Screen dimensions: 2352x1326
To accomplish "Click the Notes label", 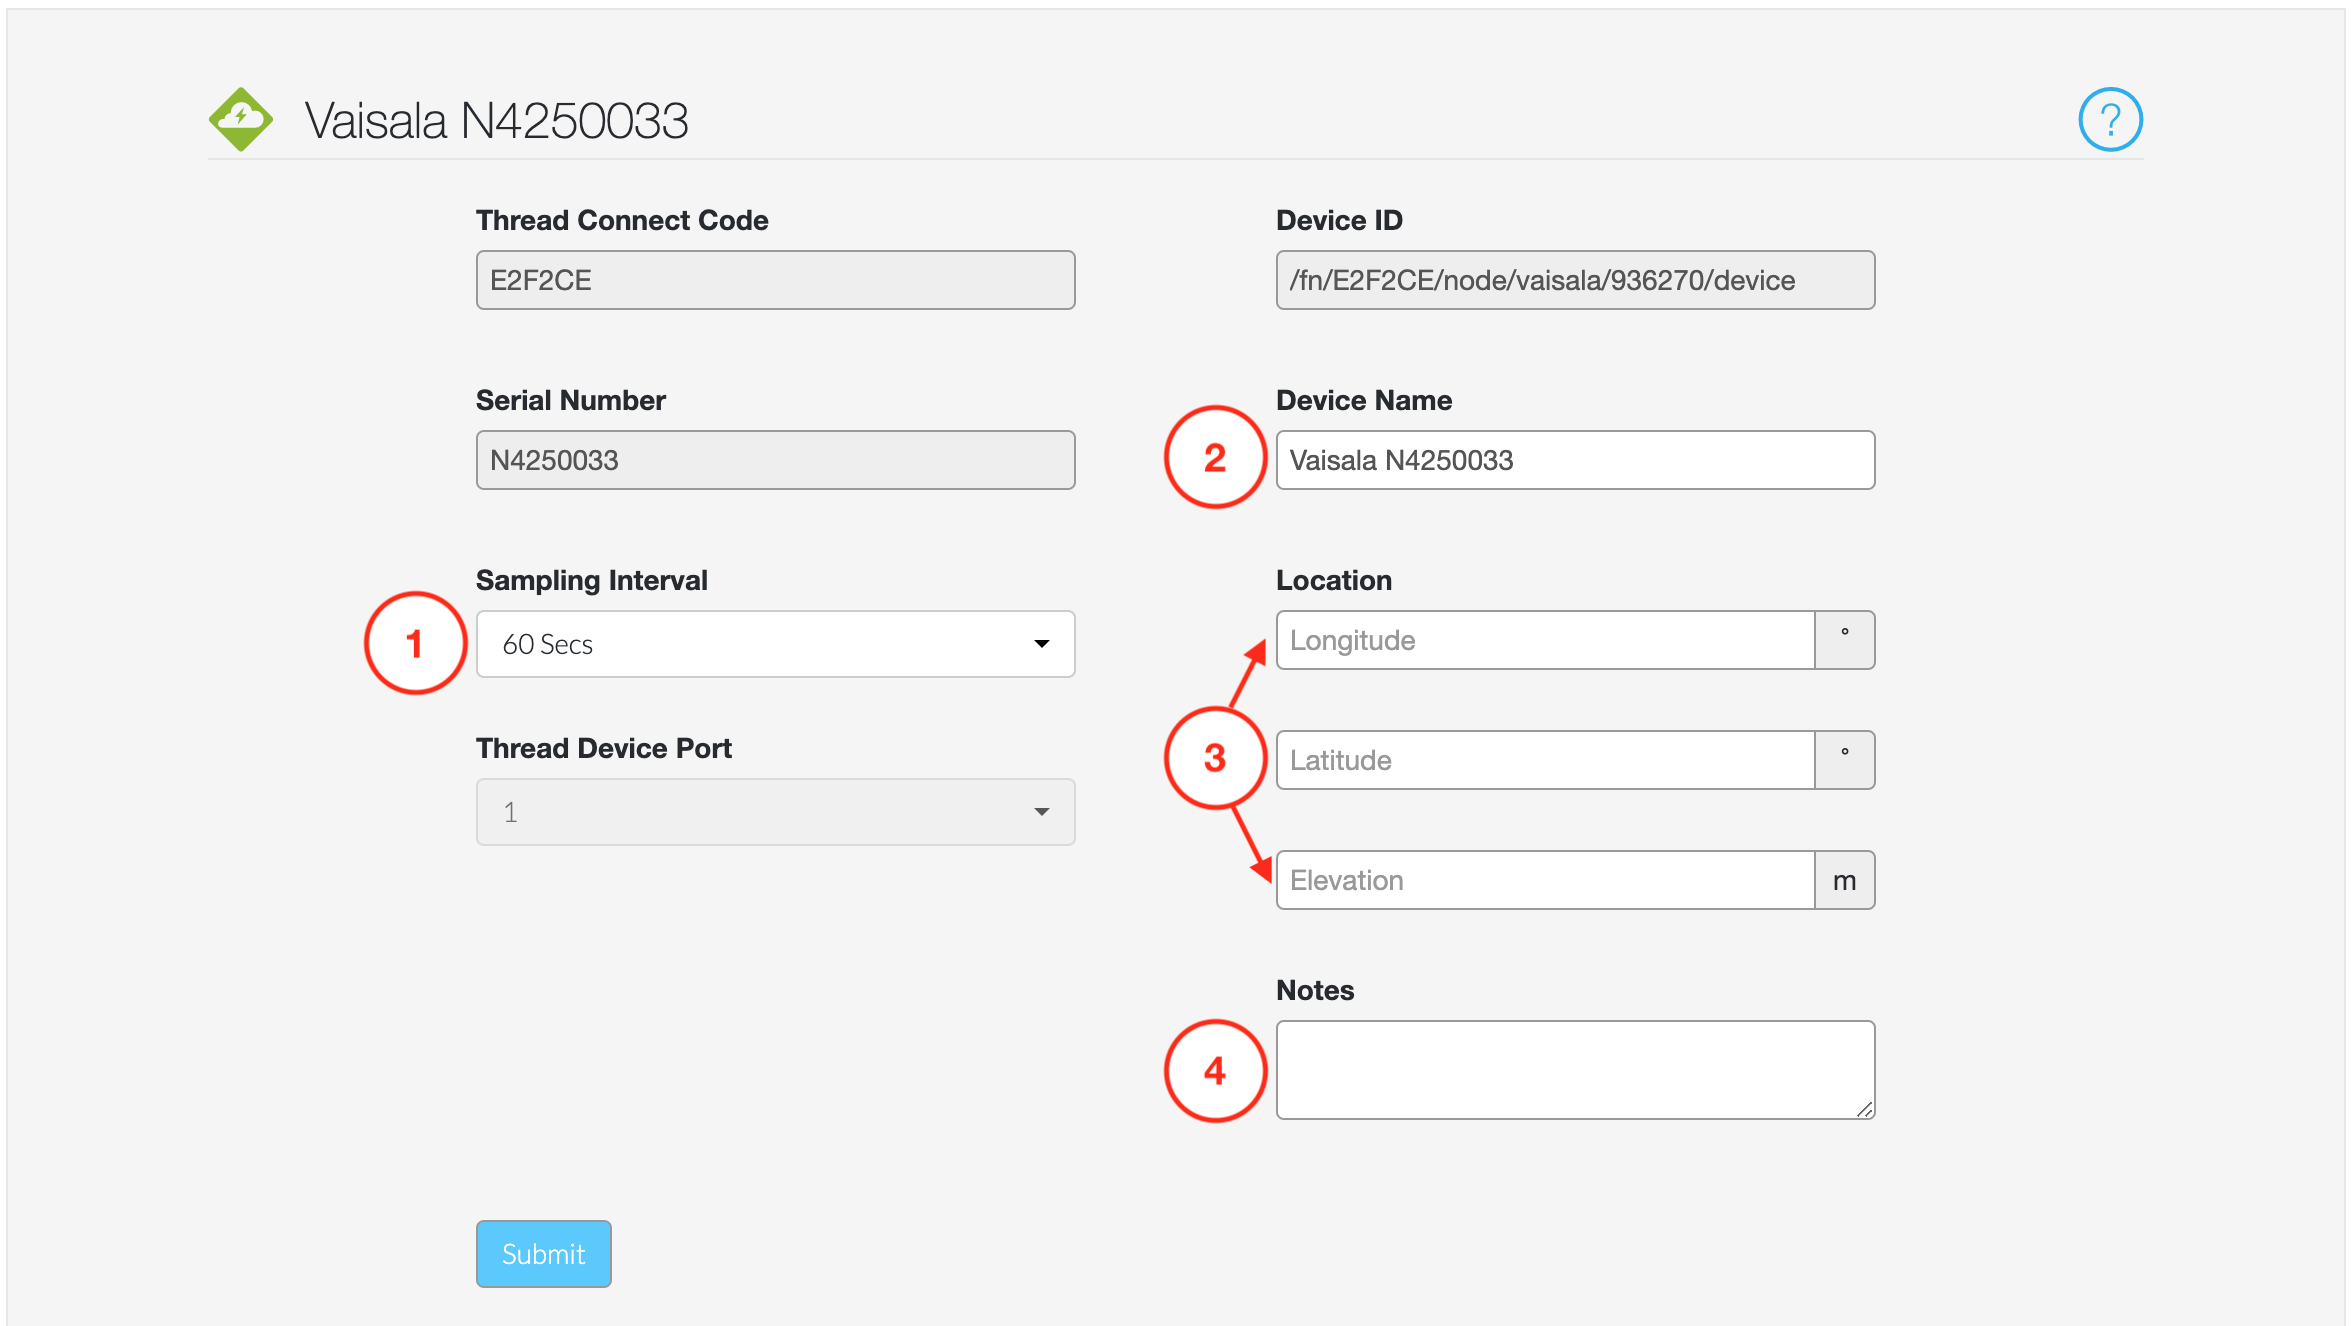I will [x=1315, y=990].
